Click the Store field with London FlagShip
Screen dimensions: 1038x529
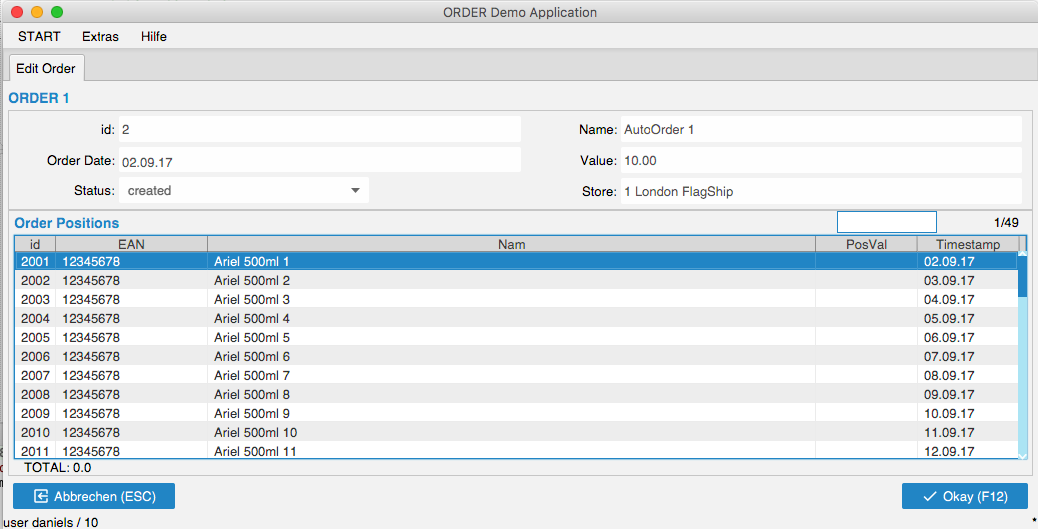click(x=820, y=192)
